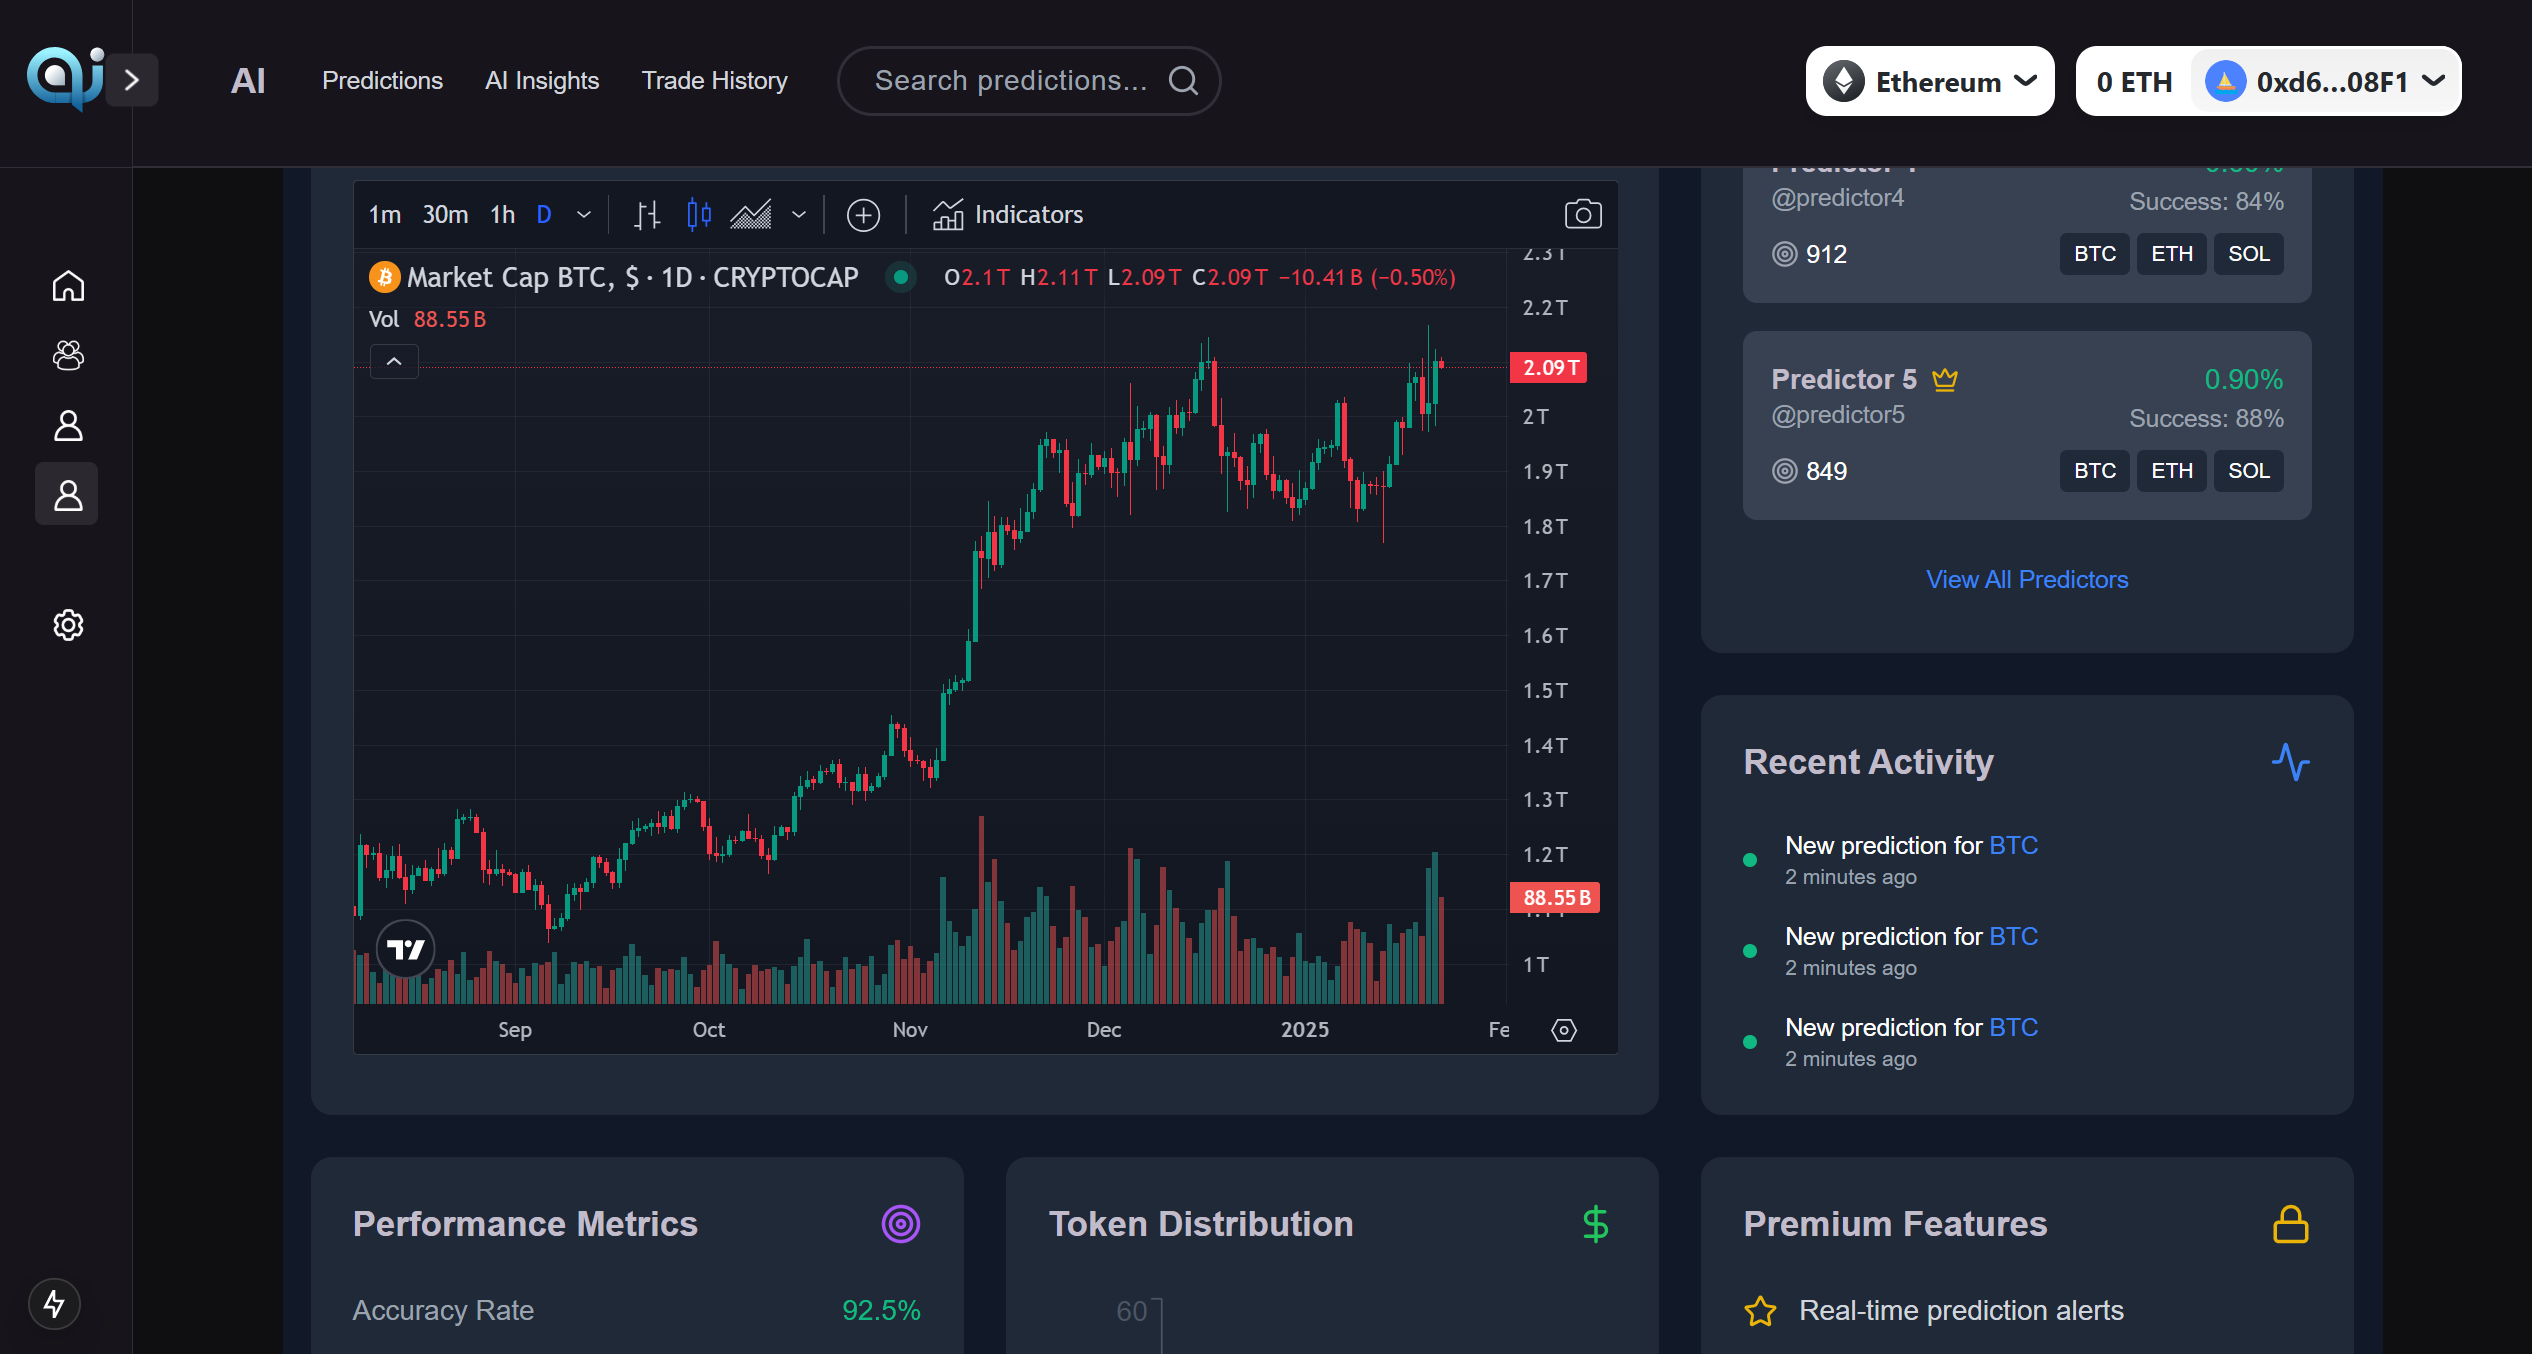Click the Performance Metrics target icon
This screenshot has width=2532, height=1354.
(900, 1224)
